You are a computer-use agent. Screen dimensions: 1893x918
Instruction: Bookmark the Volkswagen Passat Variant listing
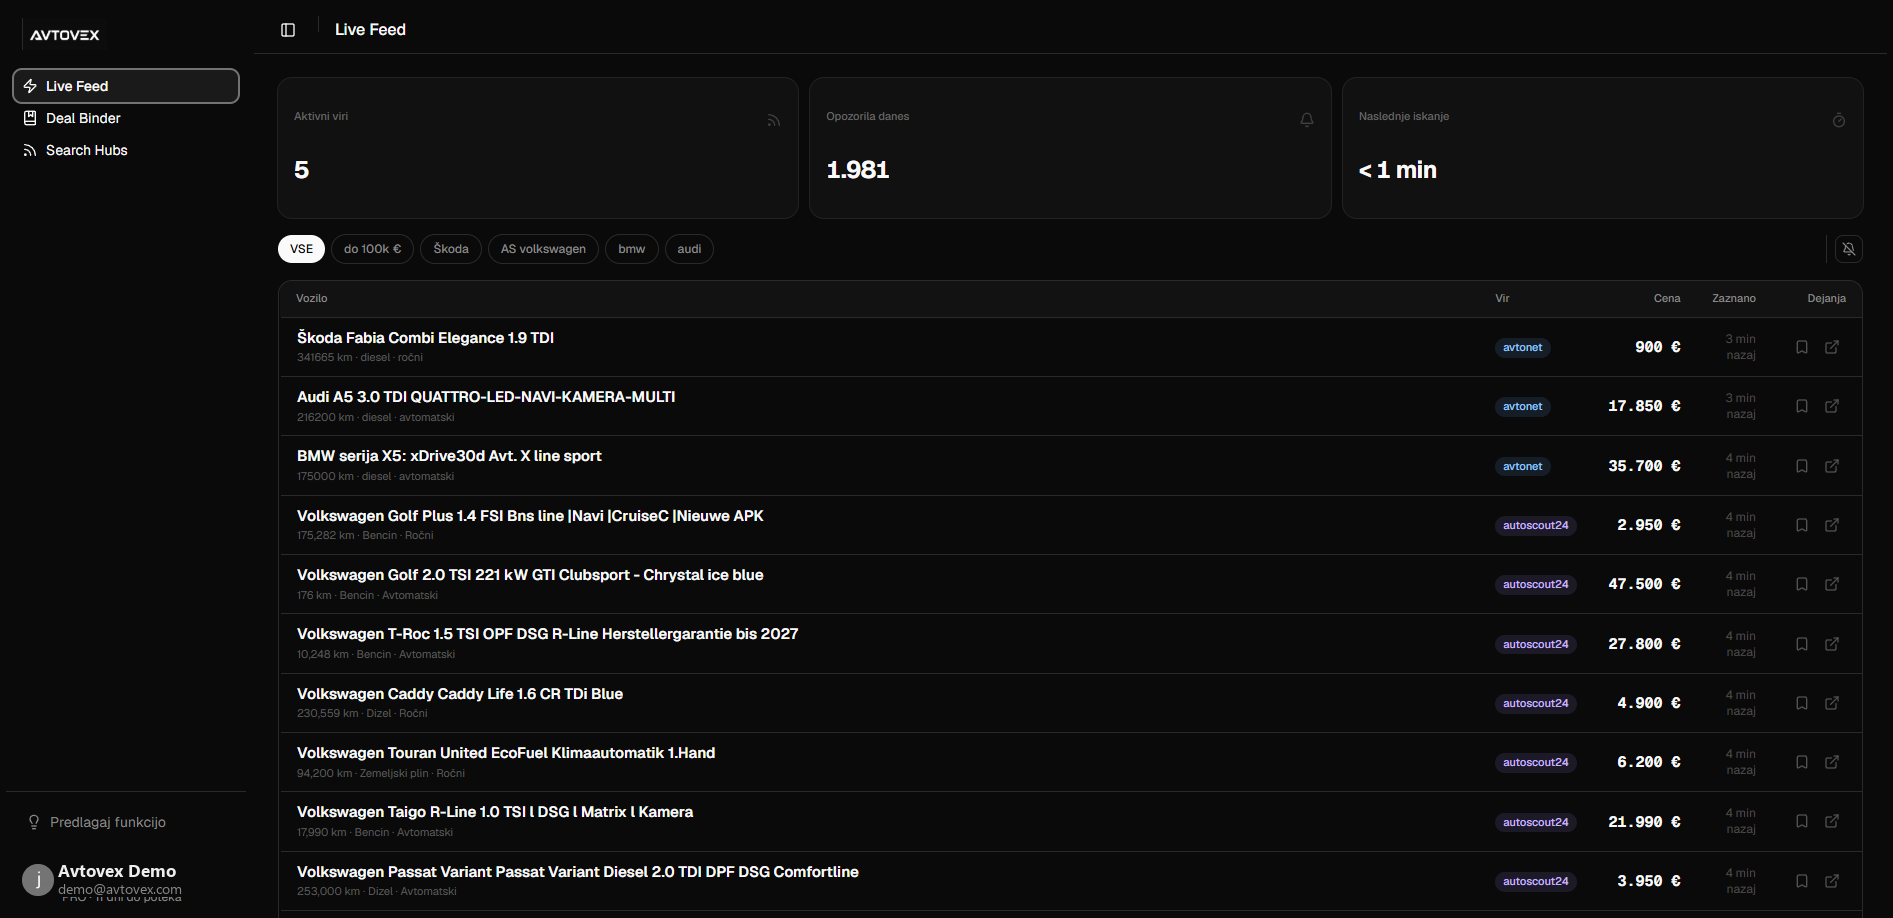(1802, 881)
